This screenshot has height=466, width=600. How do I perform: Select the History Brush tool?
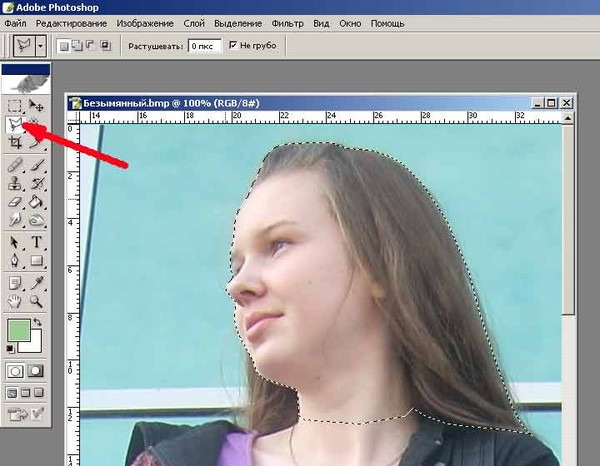click(x=36, y=184)
